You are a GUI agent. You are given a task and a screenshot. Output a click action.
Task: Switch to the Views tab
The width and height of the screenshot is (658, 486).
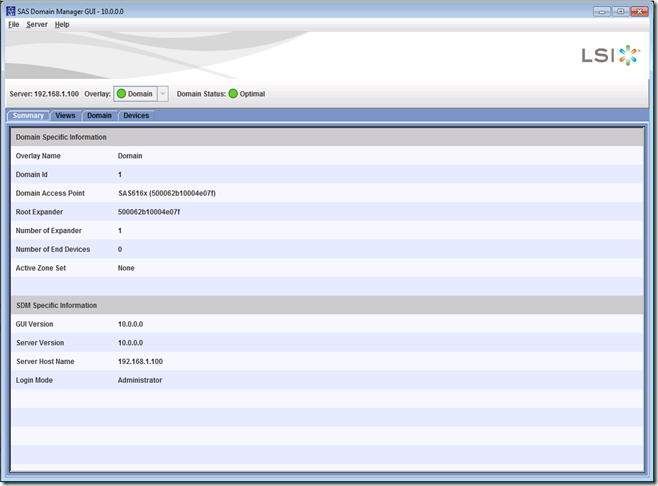tap(65, 115)
